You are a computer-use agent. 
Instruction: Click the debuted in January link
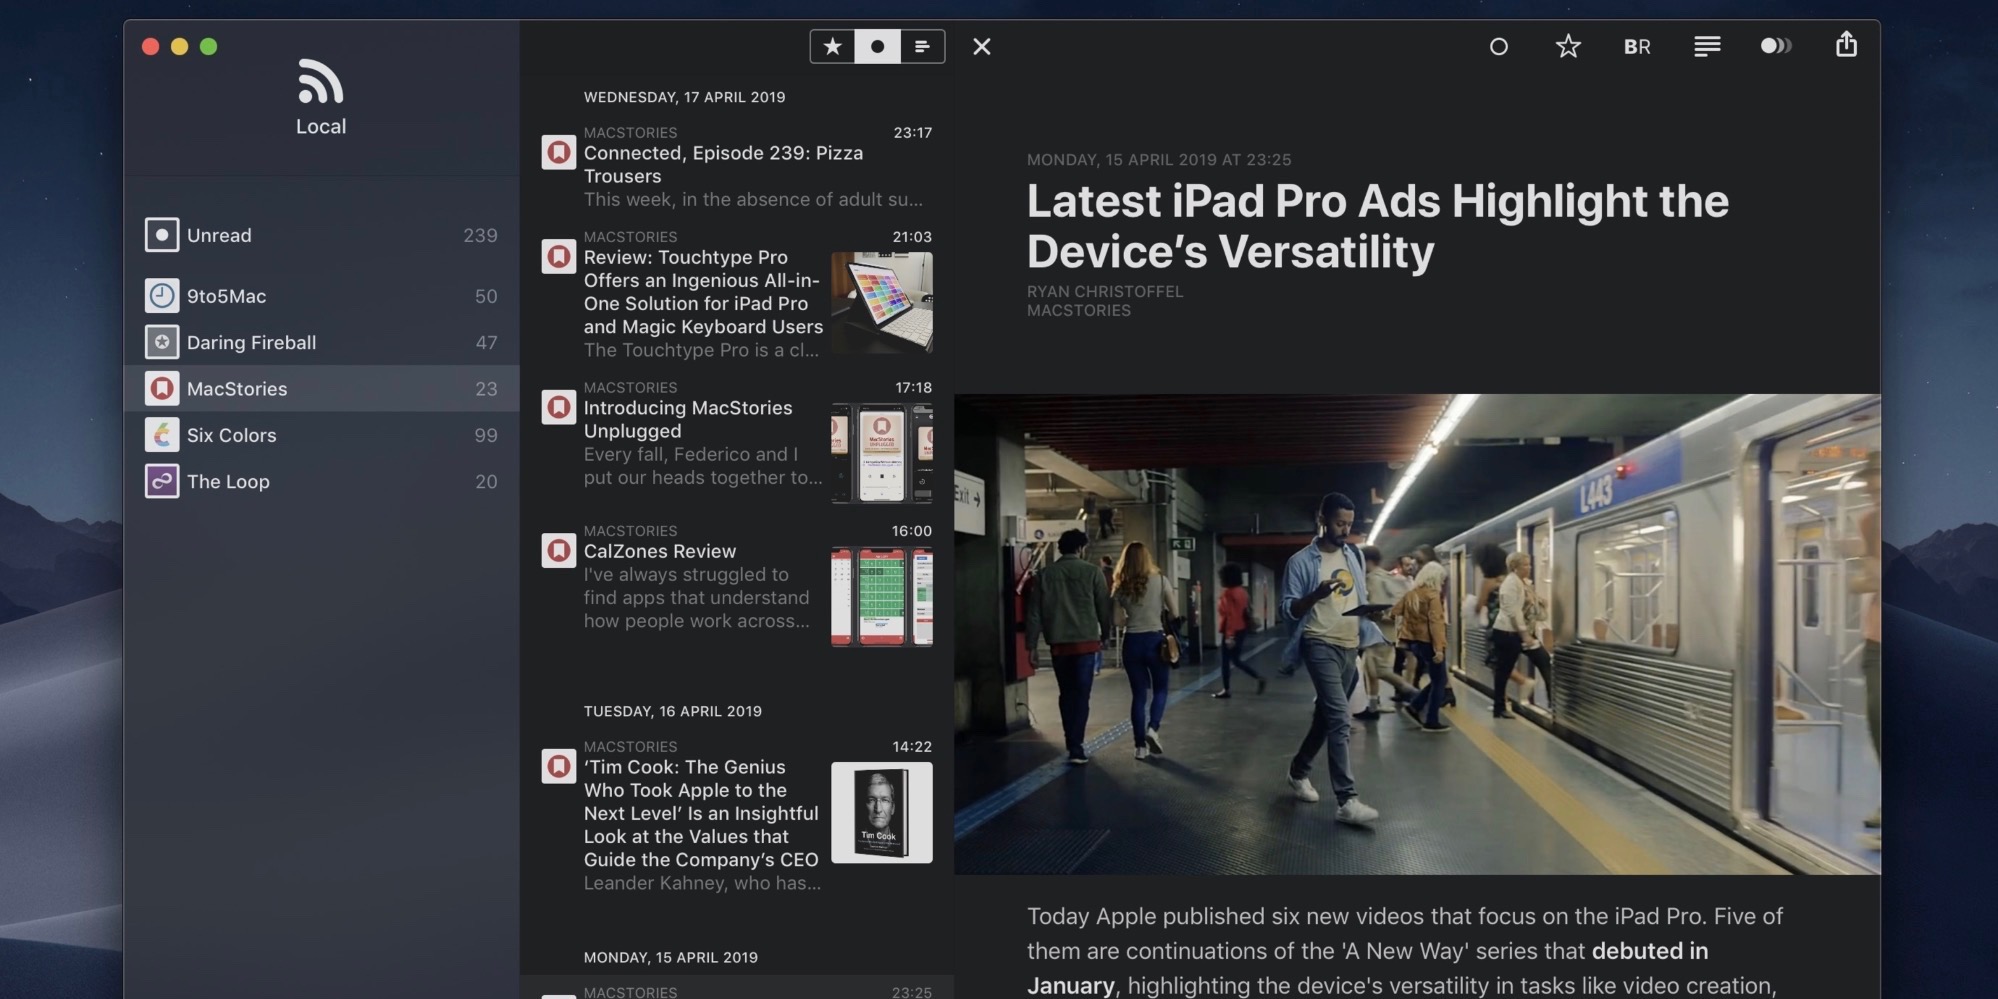[x=1651, y=951]
